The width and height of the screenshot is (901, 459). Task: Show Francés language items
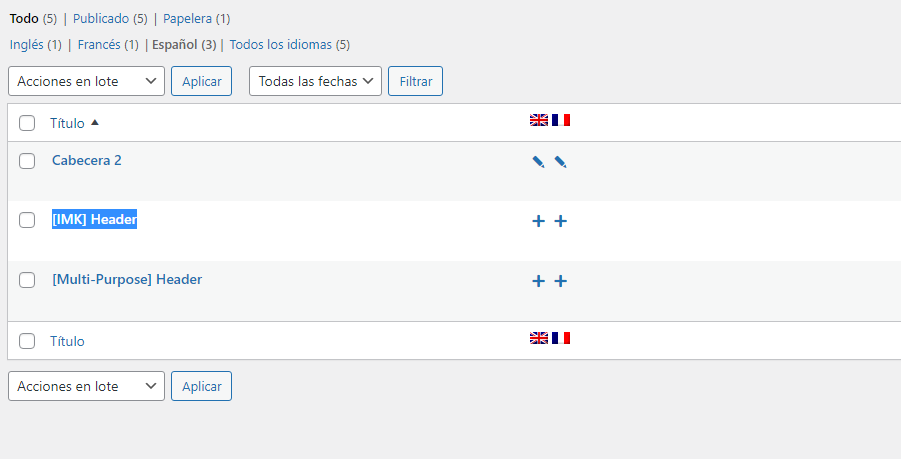98,44
